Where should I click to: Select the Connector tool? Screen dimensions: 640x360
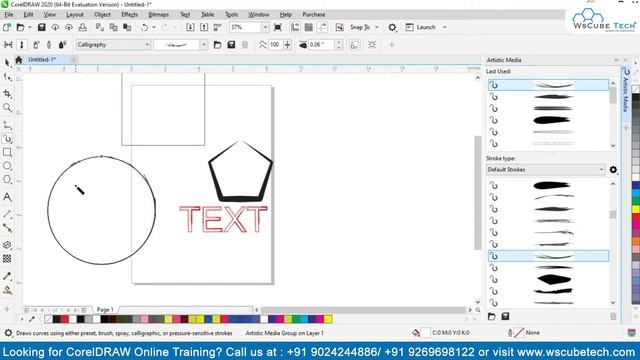coord(7,228)
